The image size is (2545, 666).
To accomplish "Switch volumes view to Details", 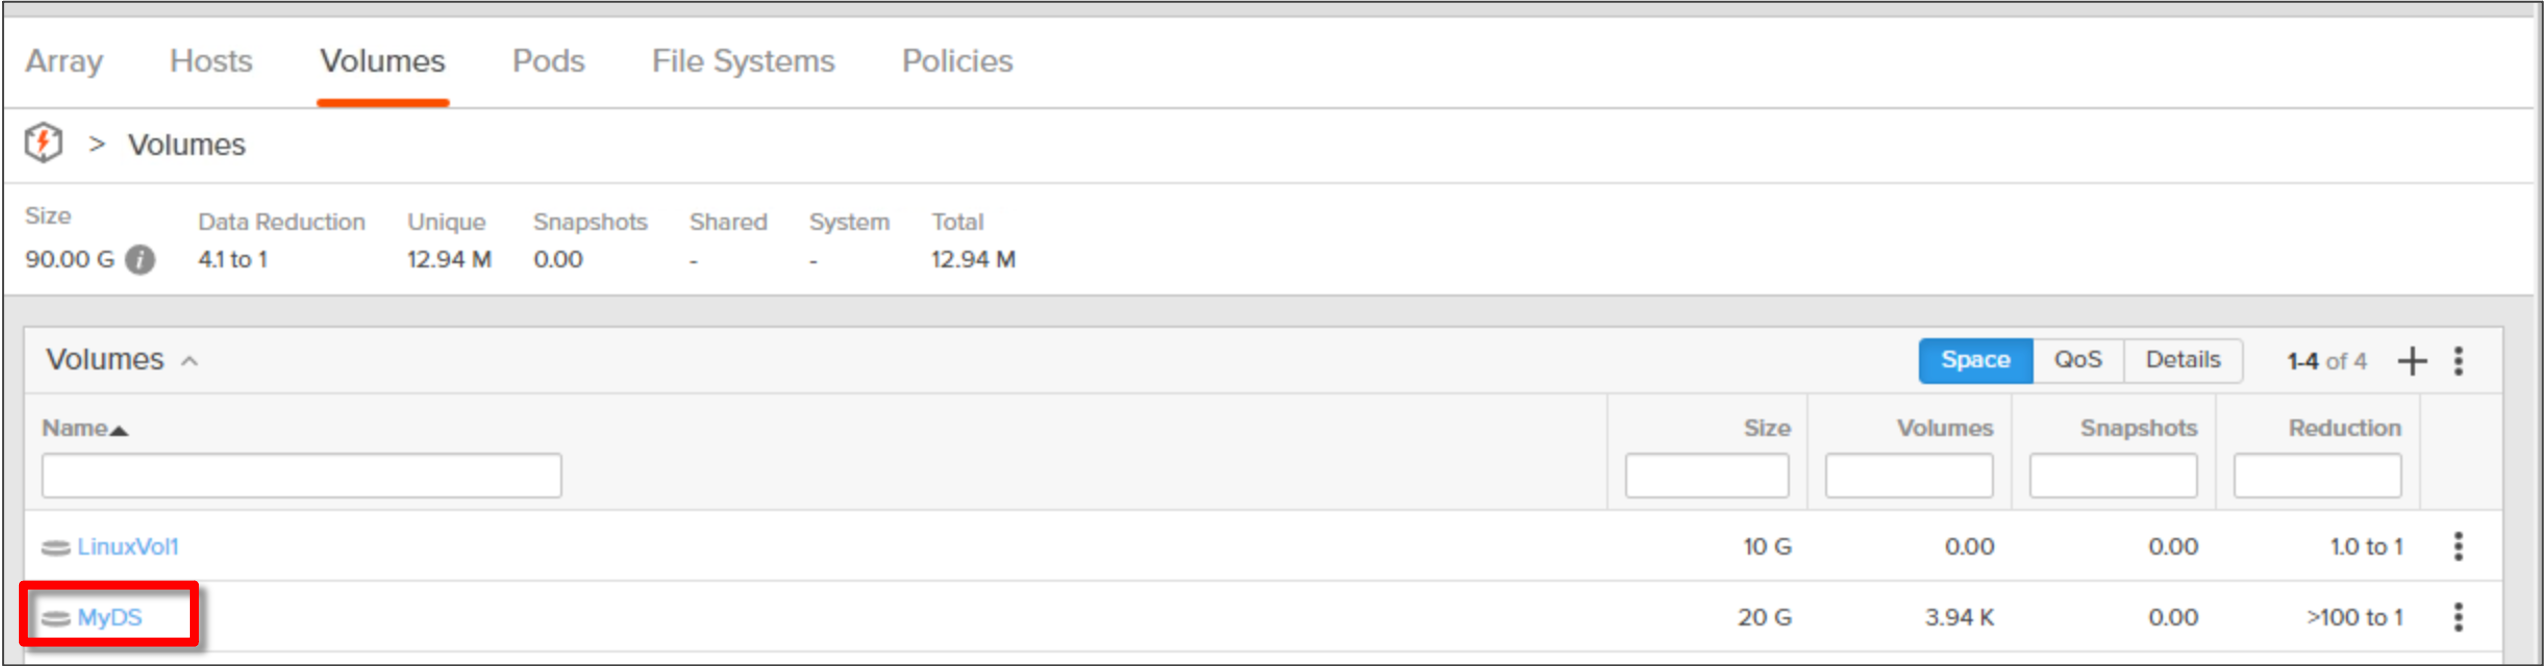I will pyautogui.click(x=2183, y=360).
